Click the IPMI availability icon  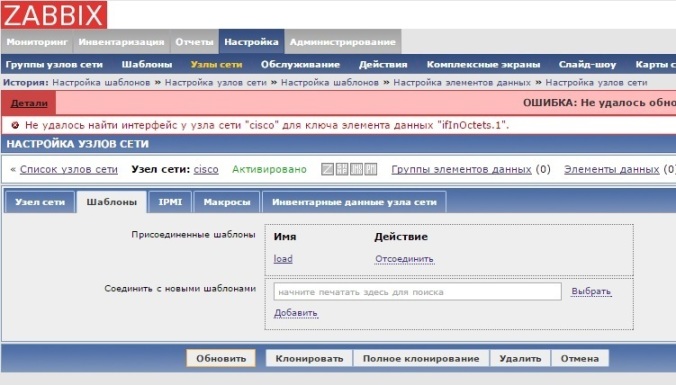coord(371,169)
